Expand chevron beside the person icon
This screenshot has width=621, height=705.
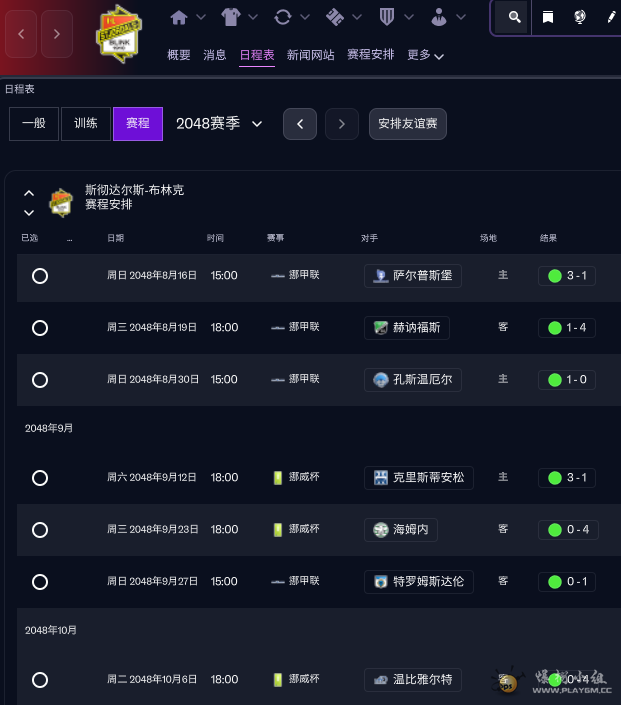[461, 17]
